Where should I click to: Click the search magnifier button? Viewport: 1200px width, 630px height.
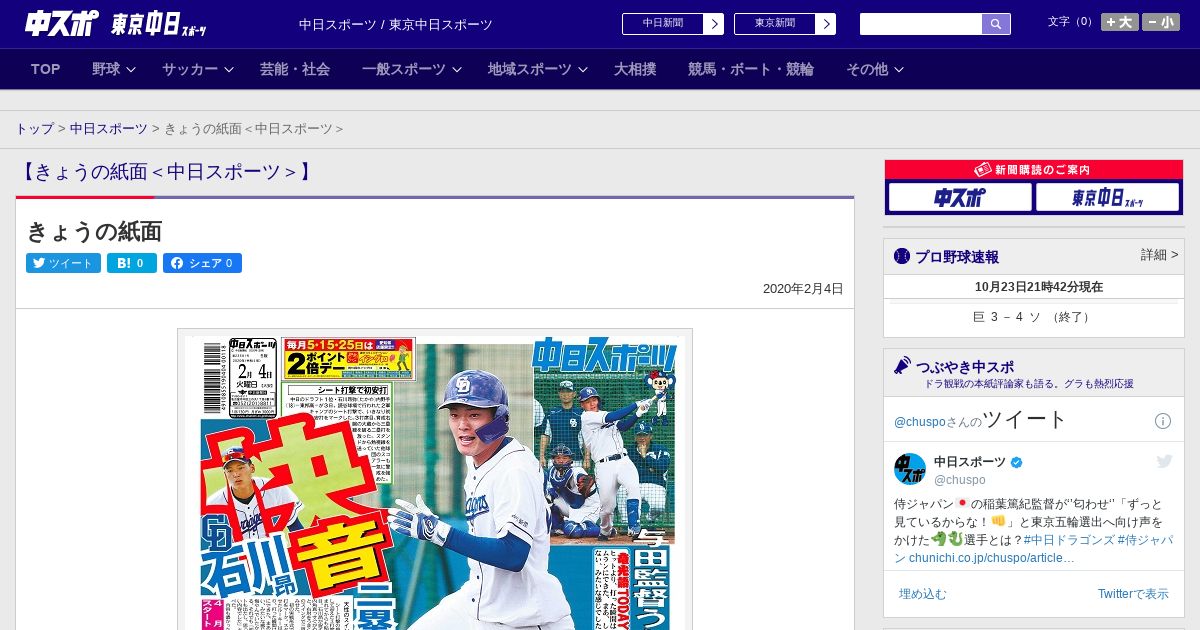coord(996,24)
